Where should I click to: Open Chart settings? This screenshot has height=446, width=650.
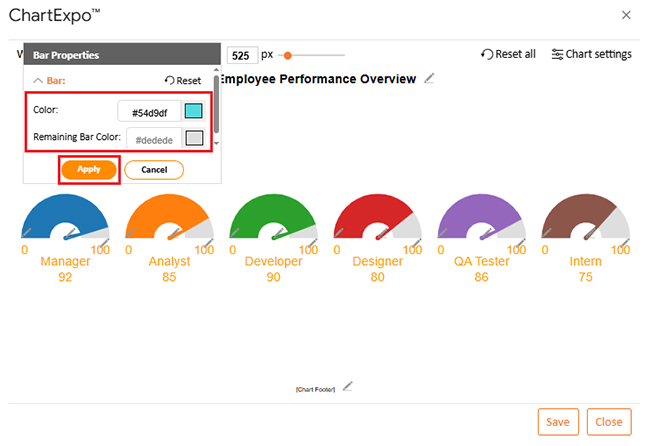pos(591,54)
